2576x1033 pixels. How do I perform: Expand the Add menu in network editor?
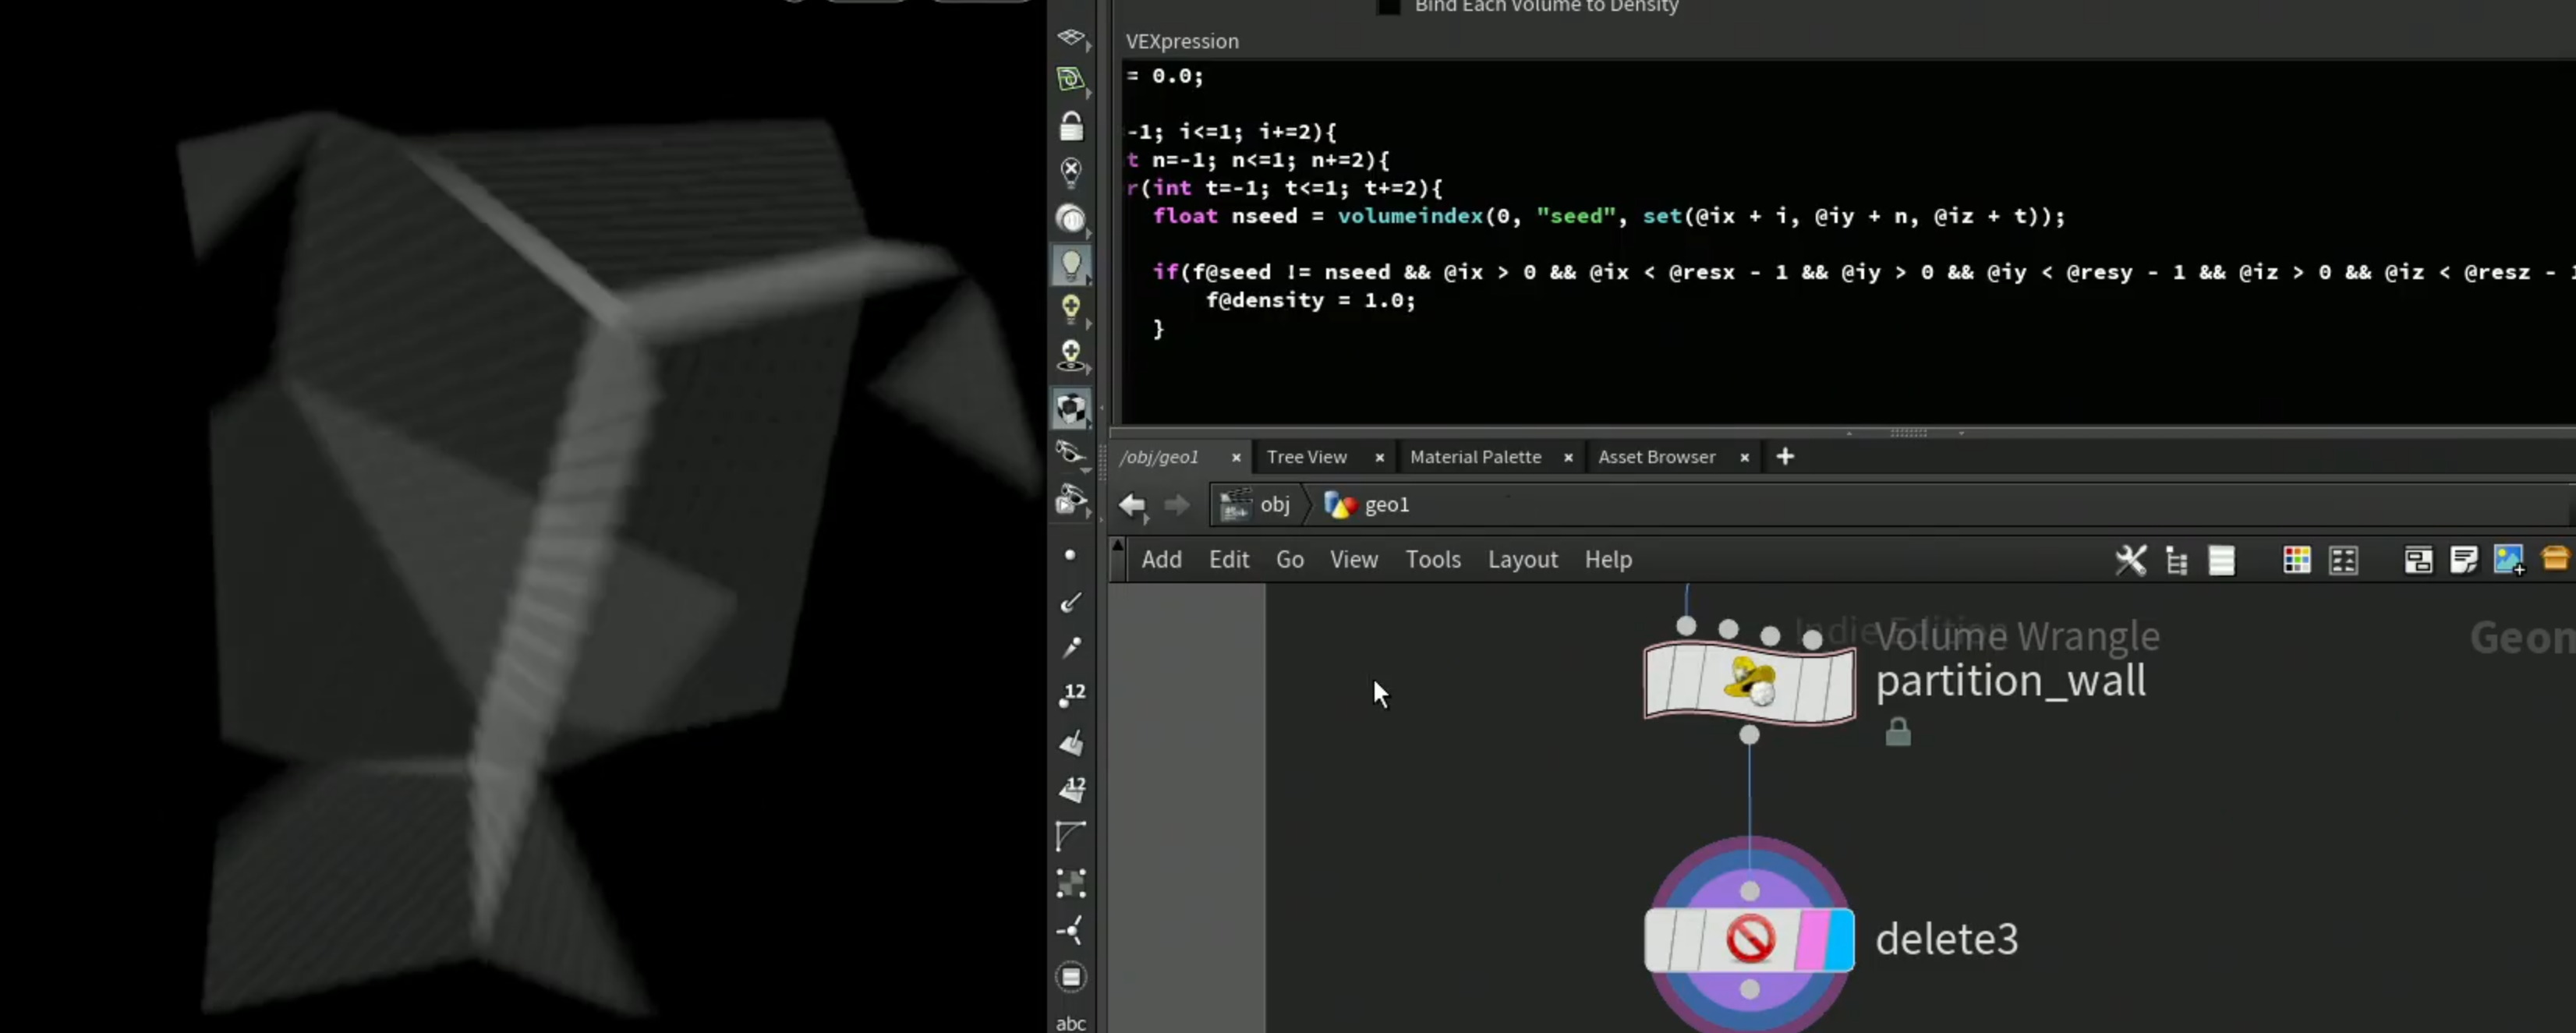coord(1161,560)
